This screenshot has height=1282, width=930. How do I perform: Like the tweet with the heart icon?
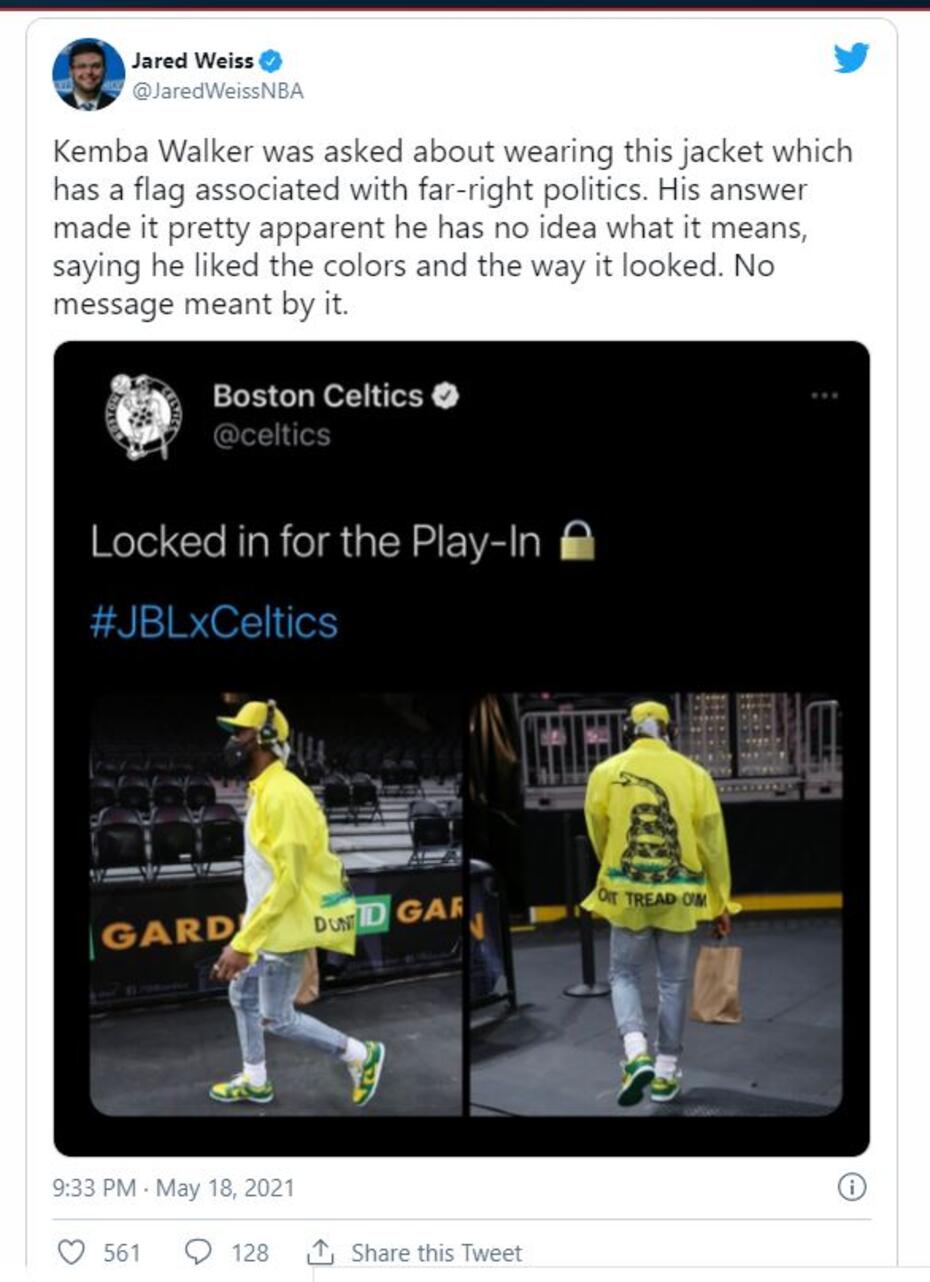click(x=70, y=1251)
